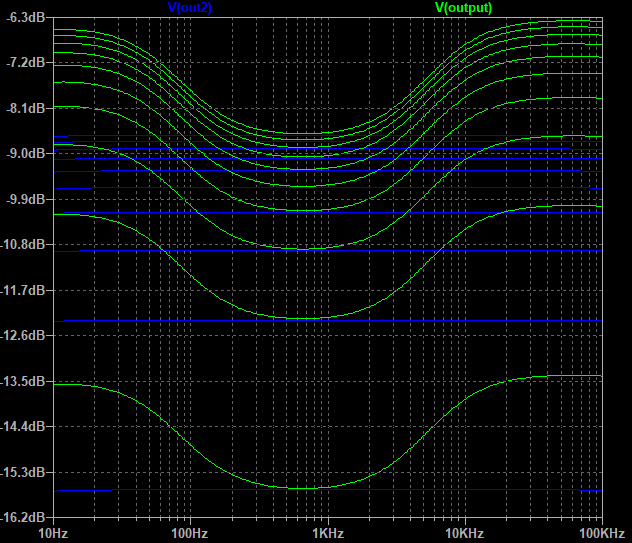
Task: Click the 10KHz frequency axis label
Action: (464, 533)
